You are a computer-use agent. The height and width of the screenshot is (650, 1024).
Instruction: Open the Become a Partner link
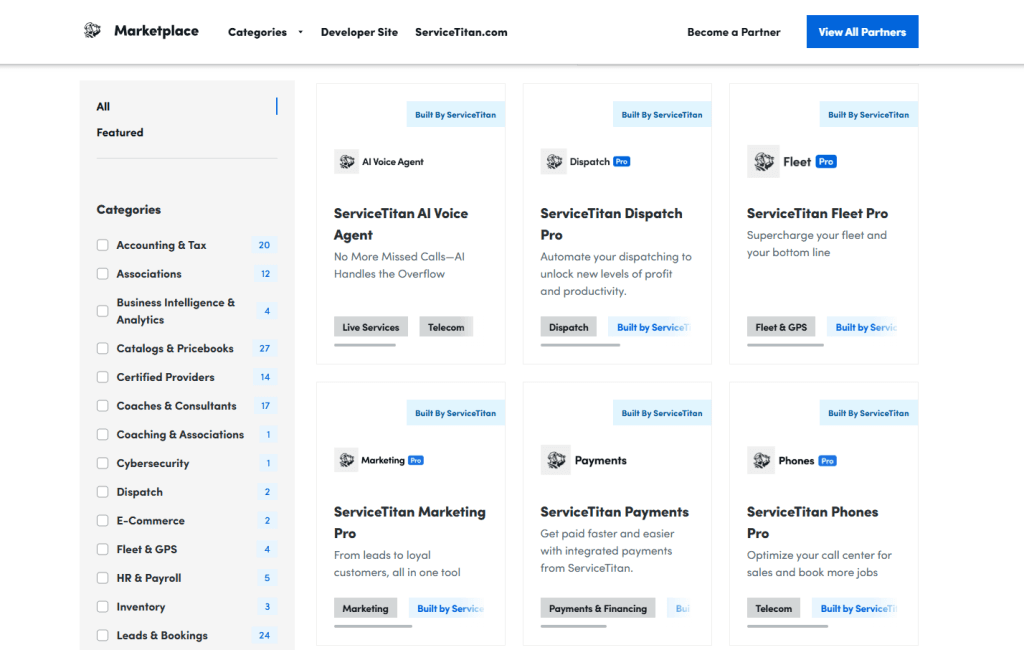point(733,32)
